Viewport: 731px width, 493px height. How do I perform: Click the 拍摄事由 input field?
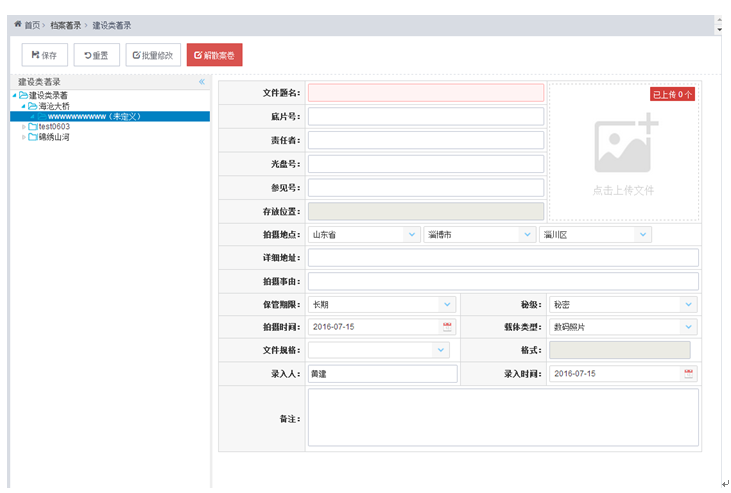[x=503, y=281]
